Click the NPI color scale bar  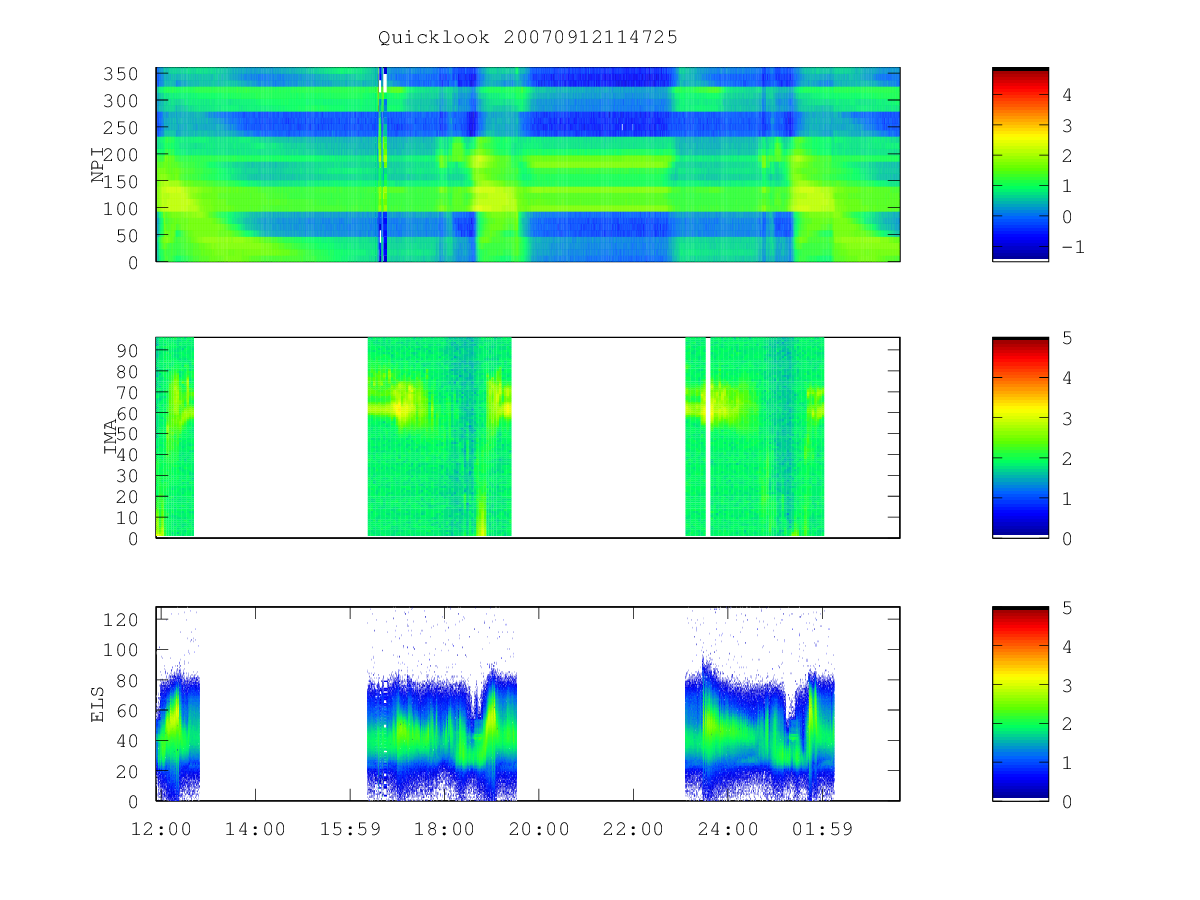(1020, 164)
